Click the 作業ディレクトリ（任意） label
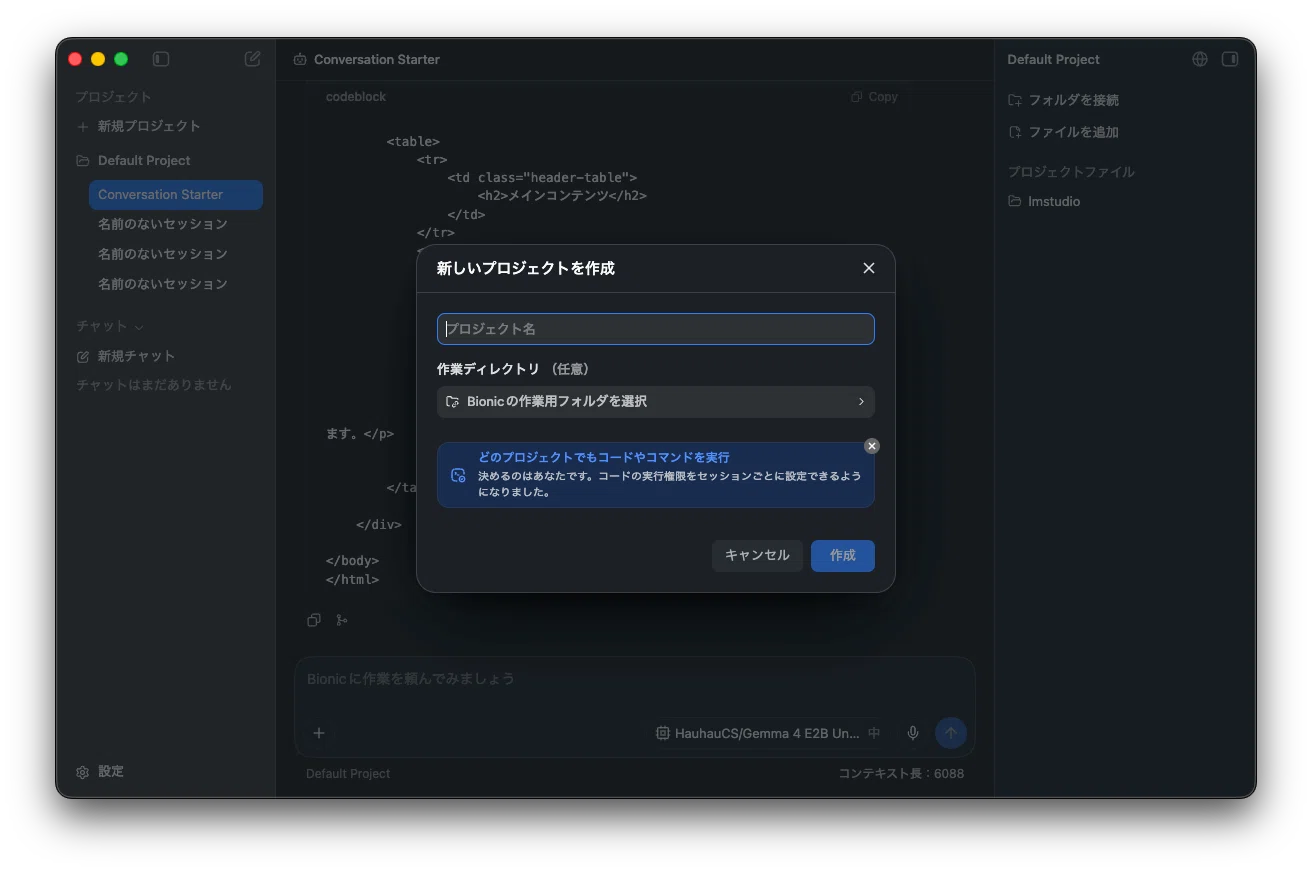 [x=513, y=369]
